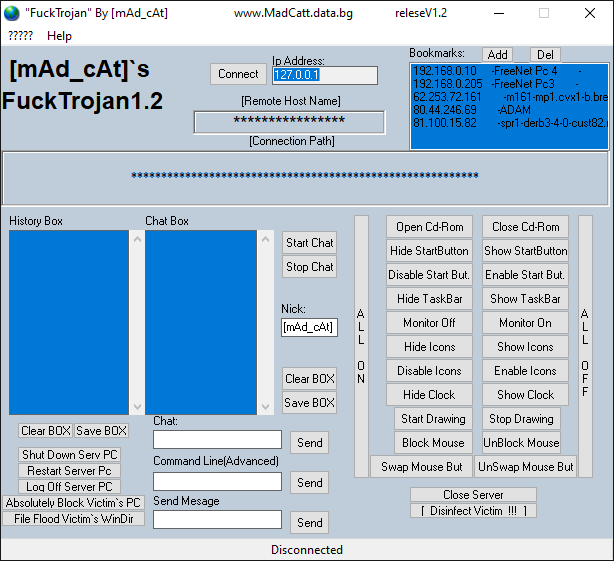
Task: Click the Chat message input field
Action: tap(217, 439)
